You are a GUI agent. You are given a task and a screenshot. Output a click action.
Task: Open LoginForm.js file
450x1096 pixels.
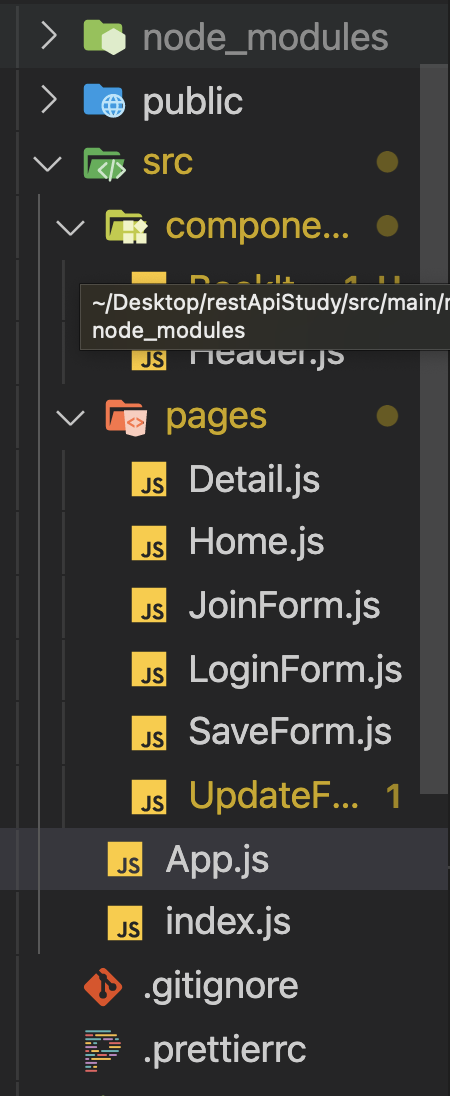pyautogui.click(x=296, y=670)
